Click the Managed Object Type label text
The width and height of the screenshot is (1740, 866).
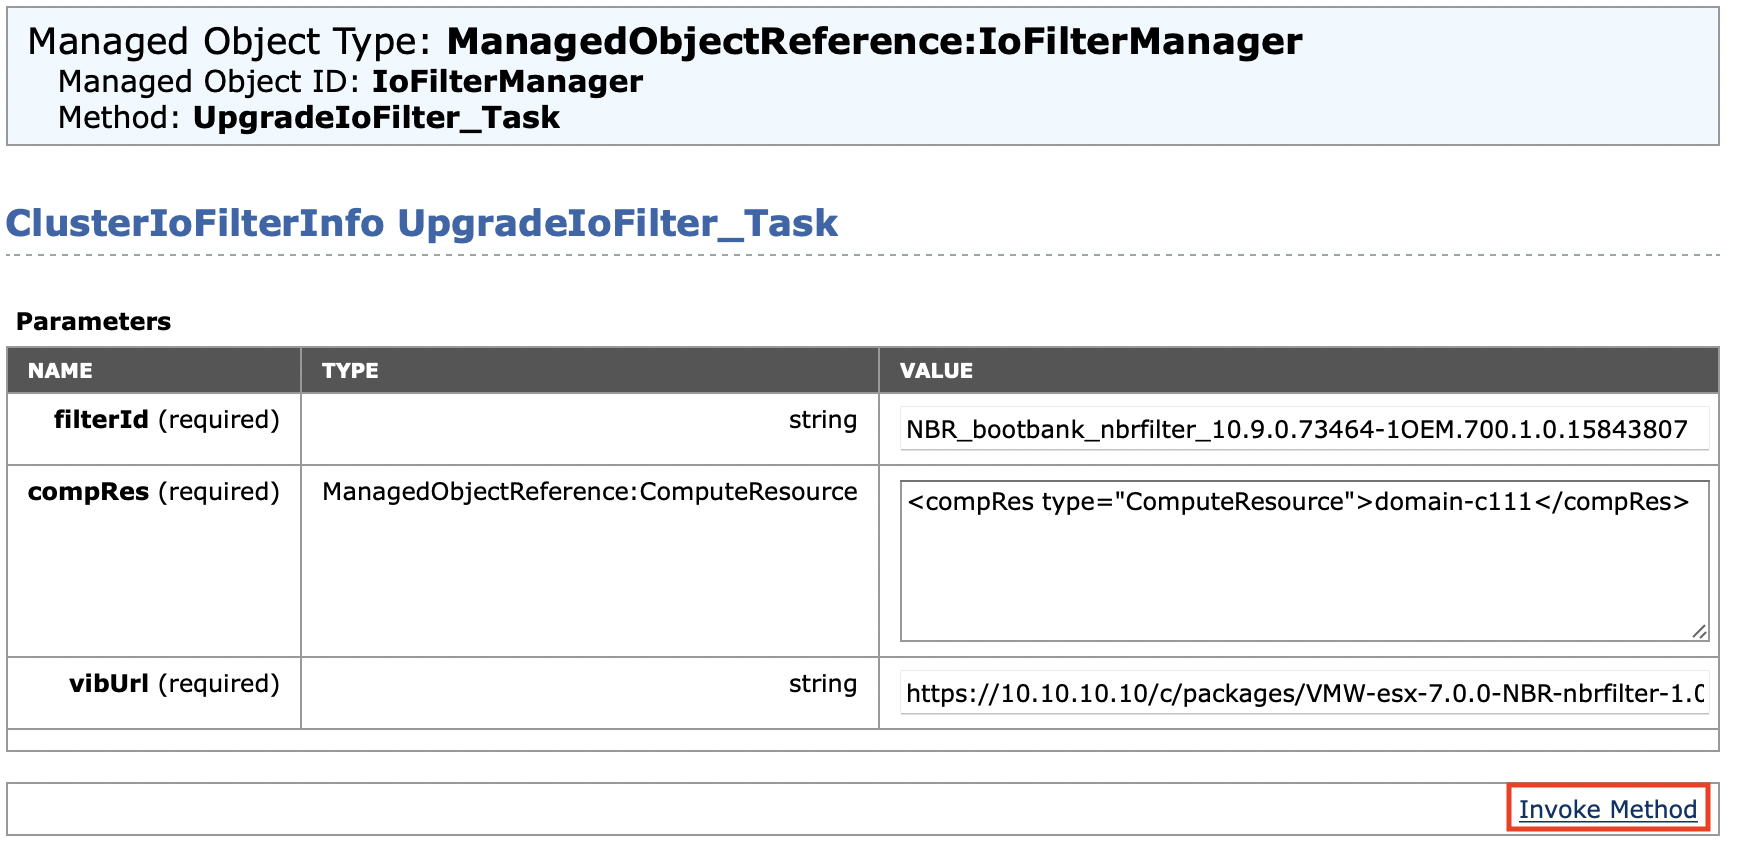click(228, 42)
